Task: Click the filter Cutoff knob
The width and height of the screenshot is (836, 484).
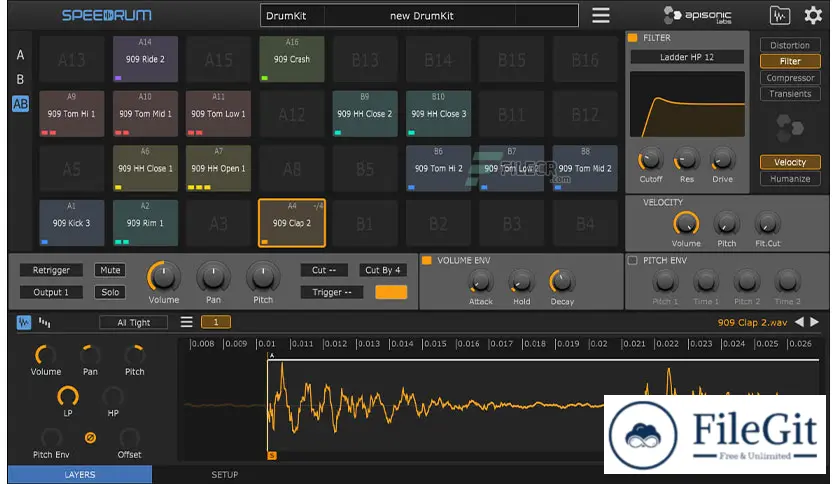Action: pyautogui.click(x=650, y=159)
